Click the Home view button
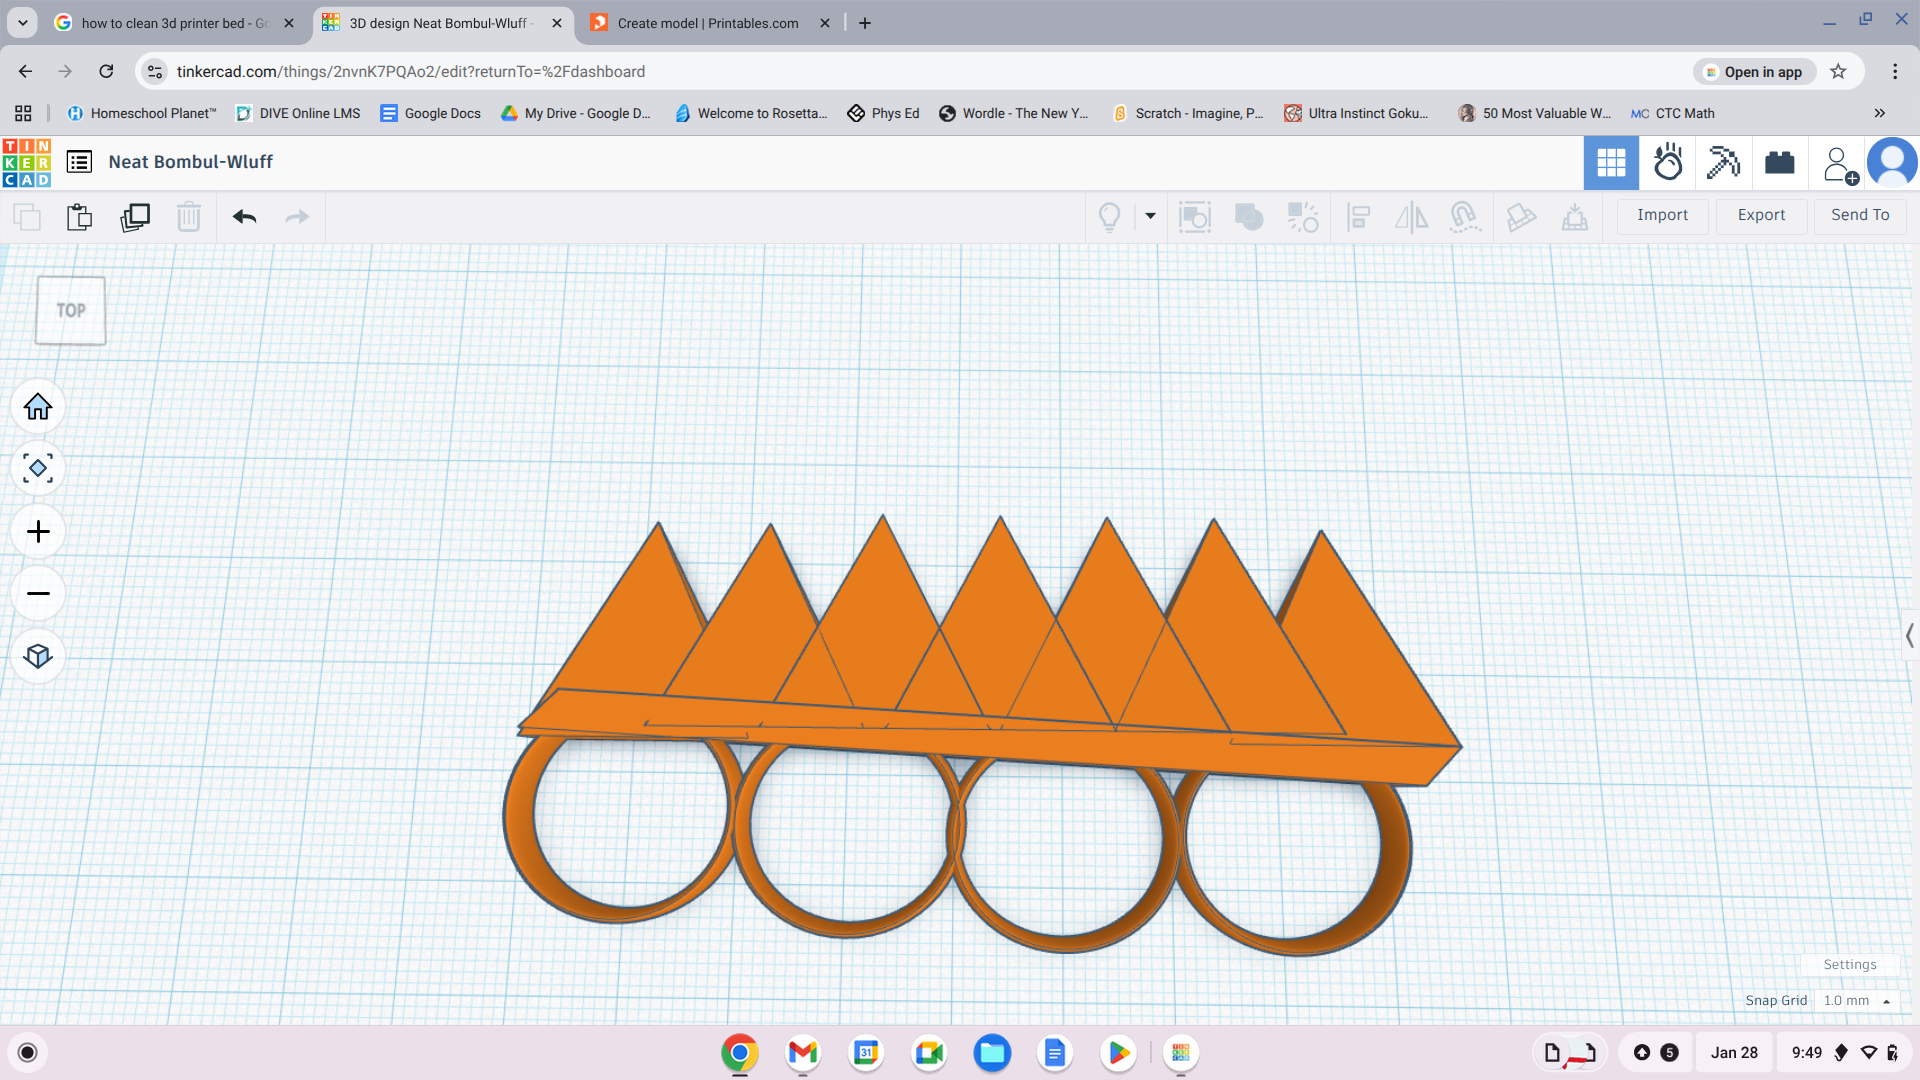 pyautogui.click(x=38, y=407)
